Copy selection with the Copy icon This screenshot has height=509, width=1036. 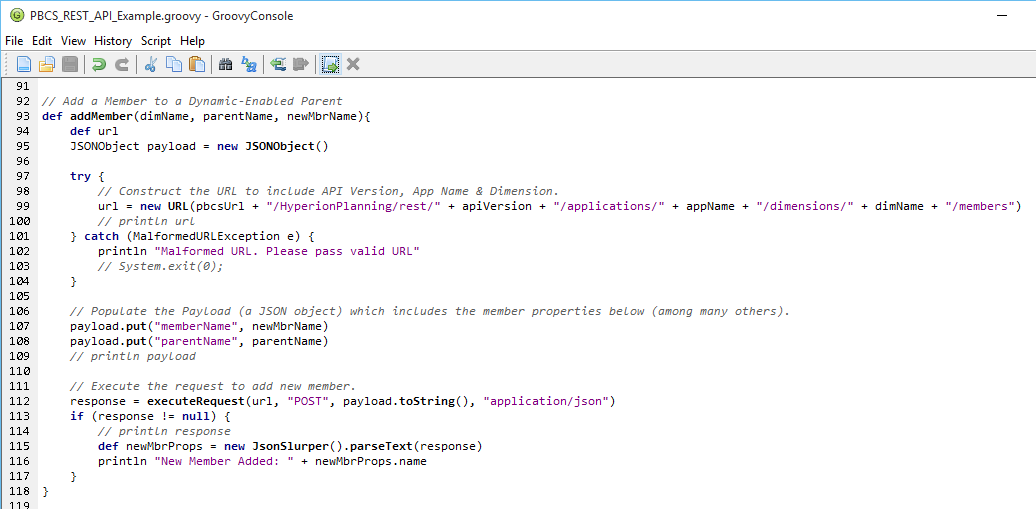point(174,64)
